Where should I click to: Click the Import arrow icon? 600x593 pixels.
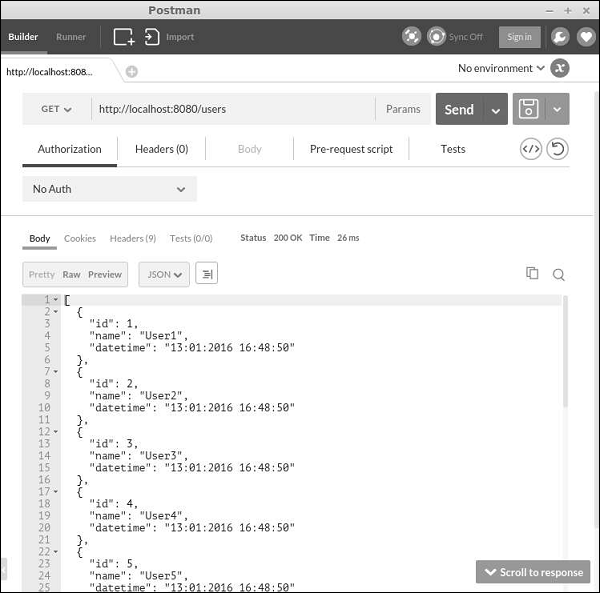[152, 37]
